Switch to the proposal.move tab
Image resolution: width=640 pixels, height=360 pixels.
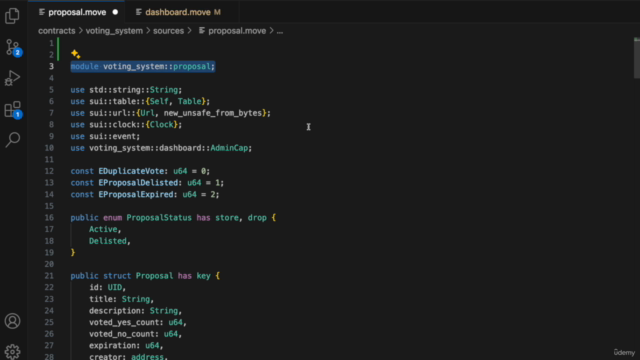pos(77,12)
